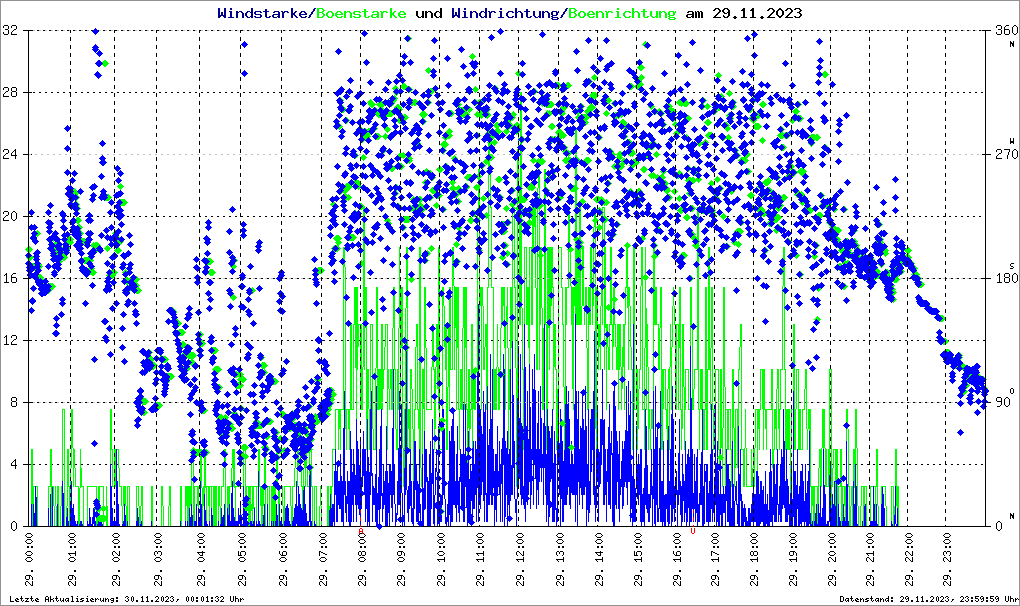This screenshot has height=606, width=1020.
Task: Click the red marker near 16:00 on x-axis
Action: tap(692, 532)
